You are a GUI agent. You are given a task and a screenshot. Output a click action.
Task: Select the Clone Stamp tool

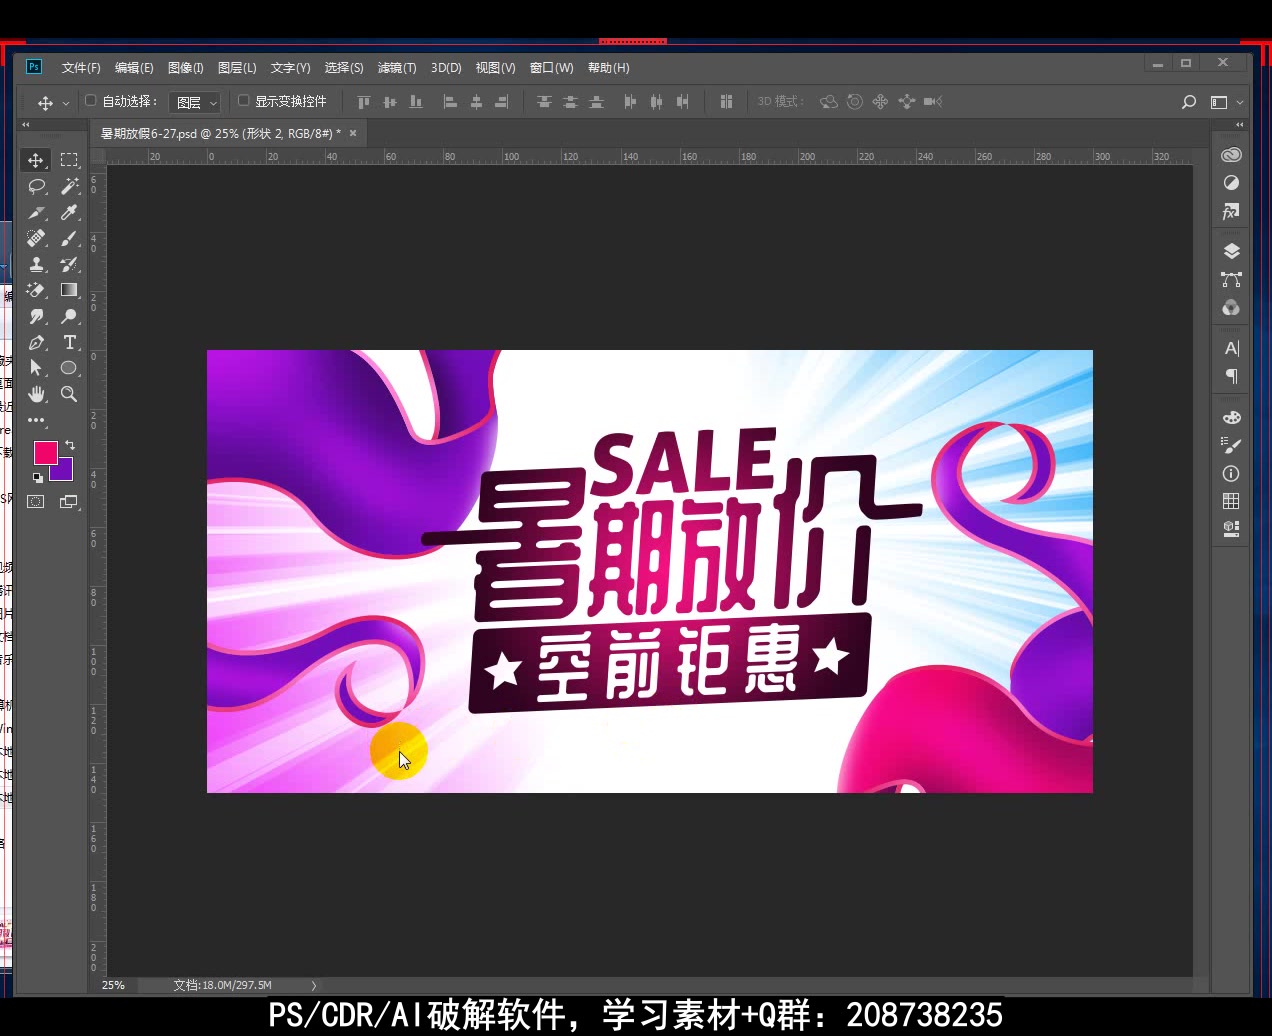(x=37, y=264)
